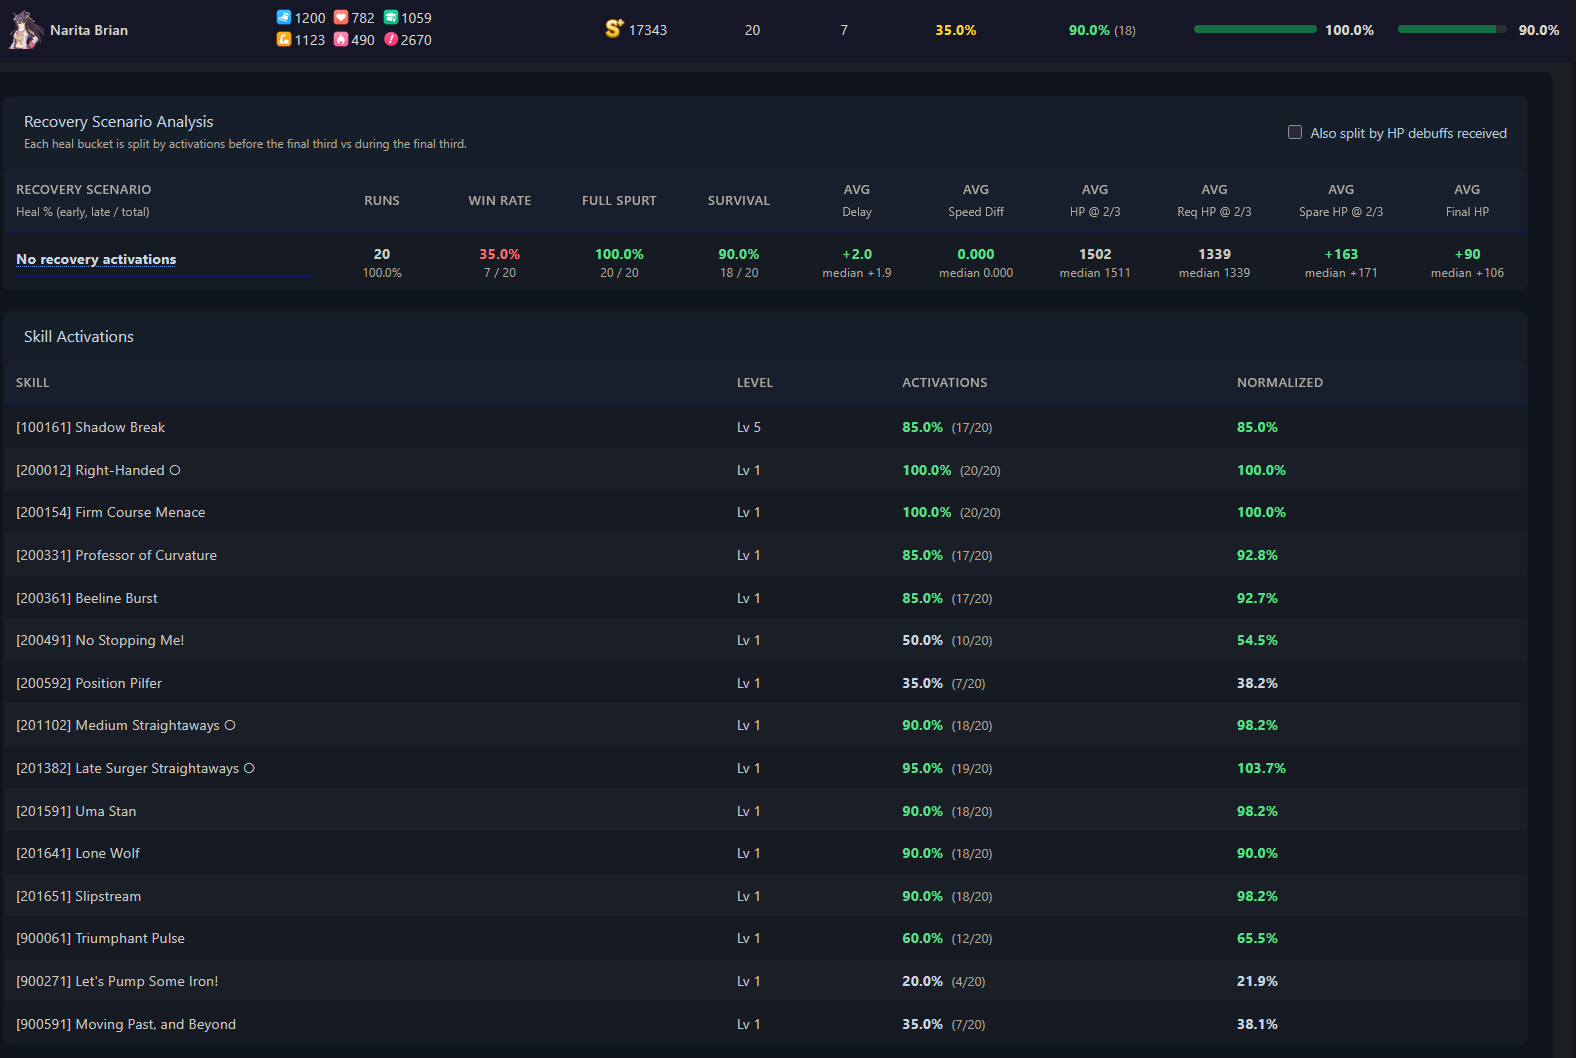The width and height of the screenshot is (1576, 1058).
Task: Click the AVG HP @ 2/3 column header
Action: click(x=1095, y=200)
